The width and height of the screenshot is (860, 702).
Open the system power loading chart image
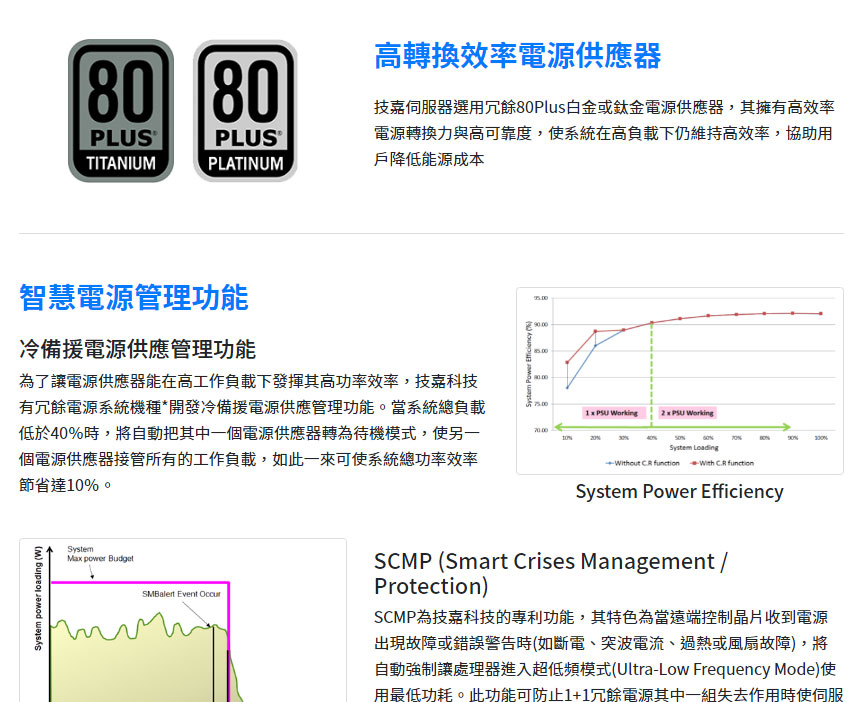point(183,620)
